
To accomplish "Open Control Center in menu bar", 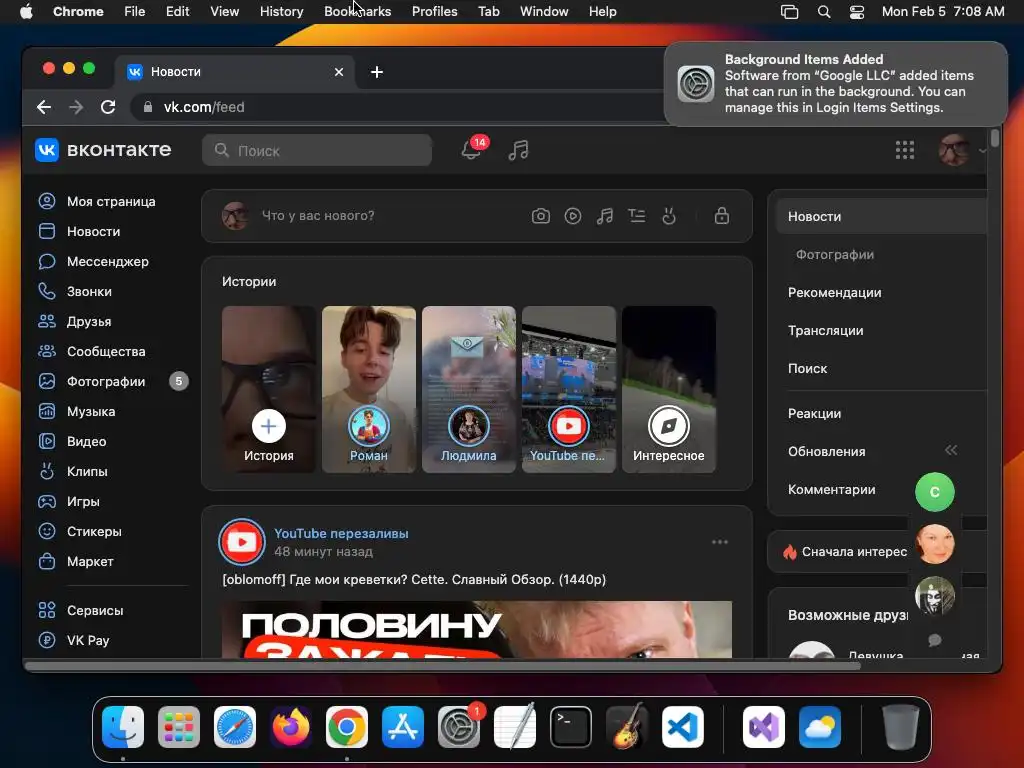I will [857, 12].
